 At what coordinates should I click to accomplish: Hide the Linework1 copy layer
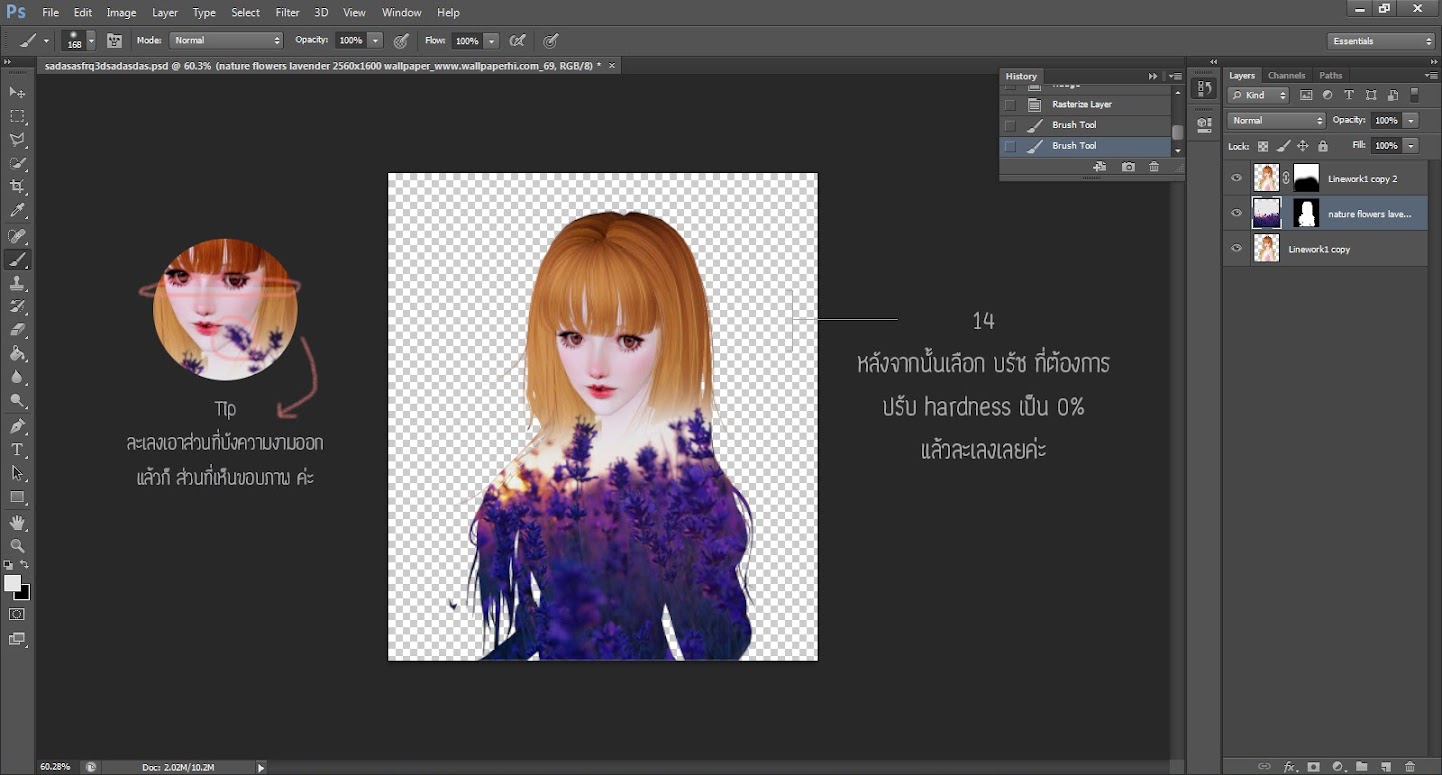pos(1237,248)
